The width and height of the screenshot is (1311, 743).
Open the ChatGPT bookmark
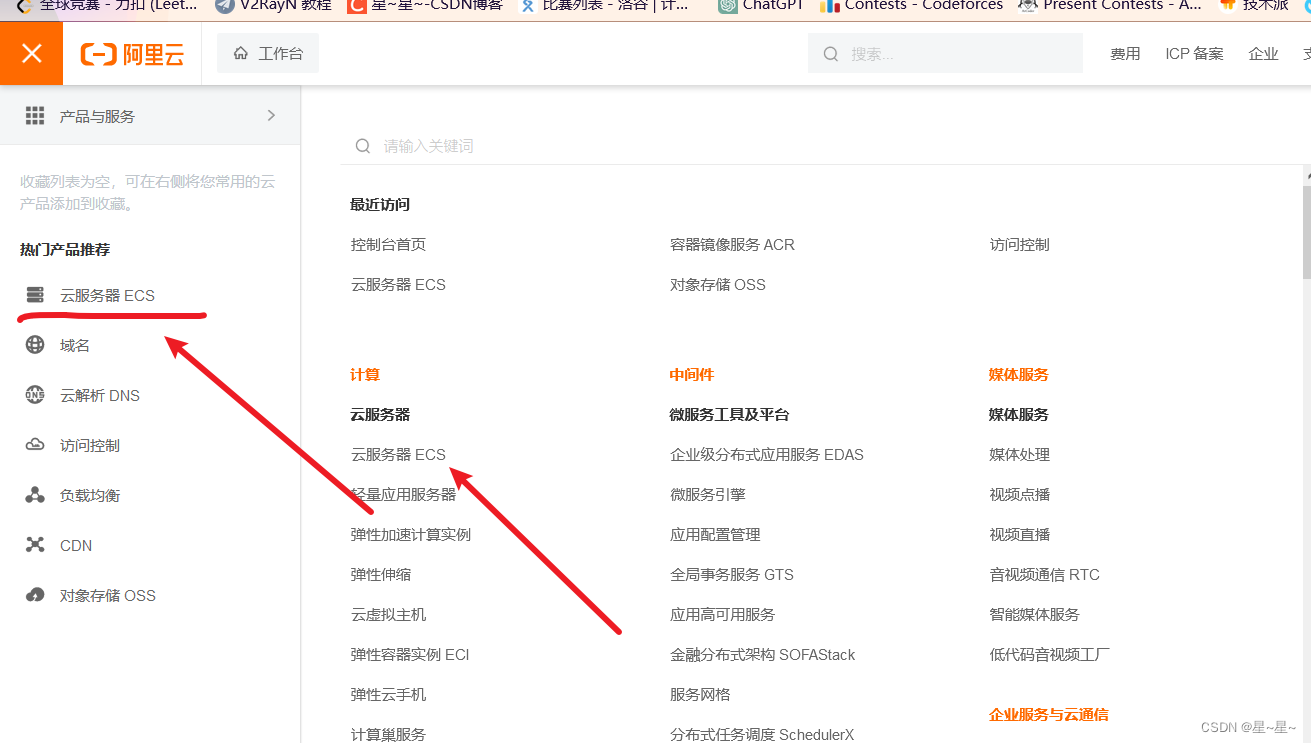click(x=762, y=6)
